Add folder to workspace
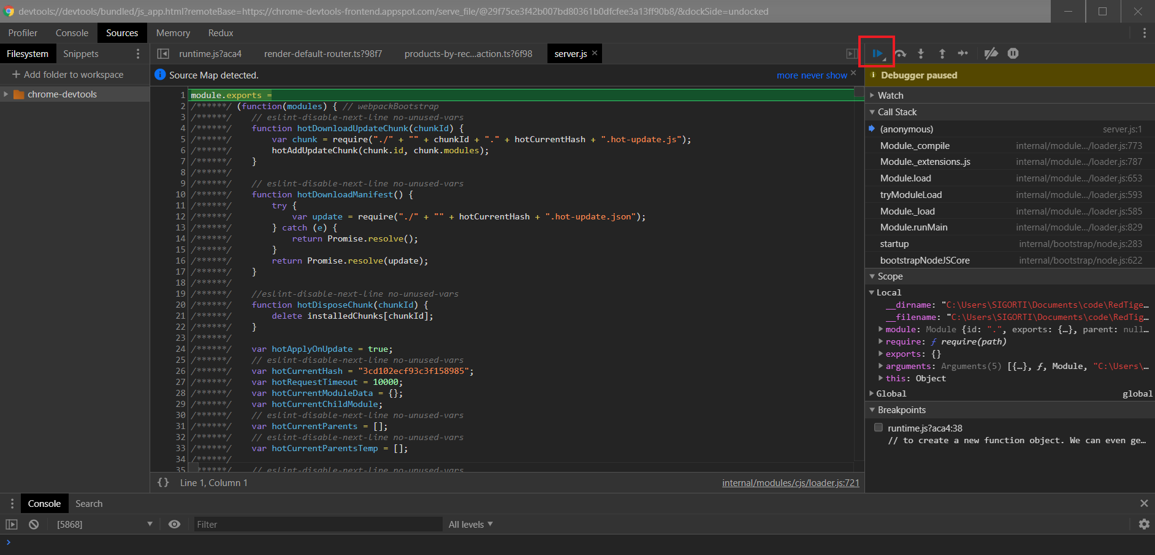The image size is (1155, 555). pyautogui.click(x=68, y=74)
